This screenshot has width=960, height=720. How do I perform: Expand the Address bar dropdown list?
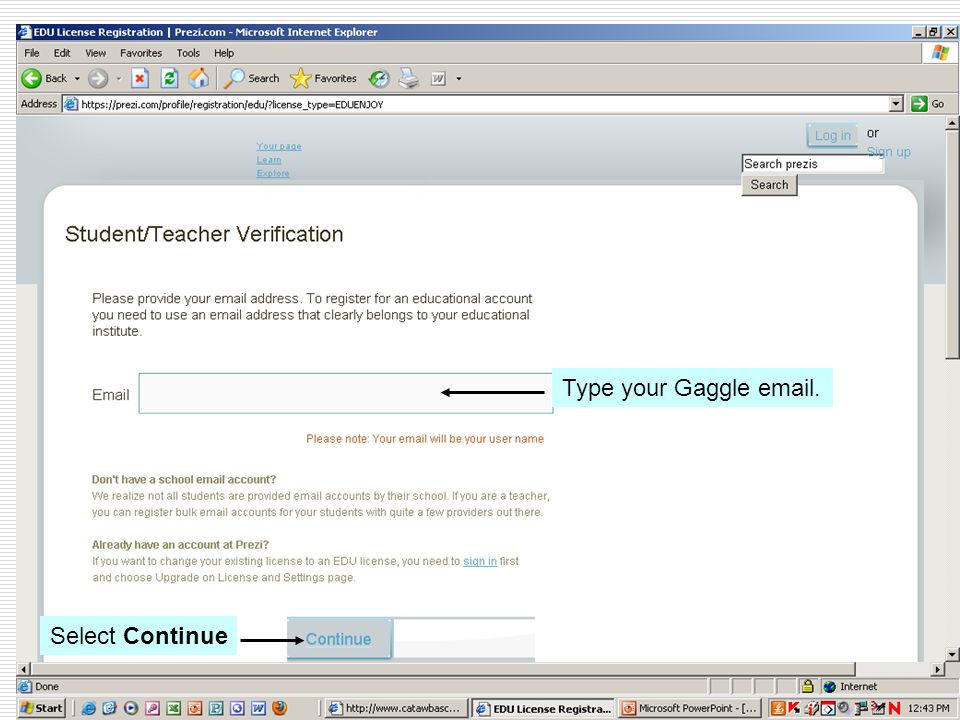click(896, 104)
